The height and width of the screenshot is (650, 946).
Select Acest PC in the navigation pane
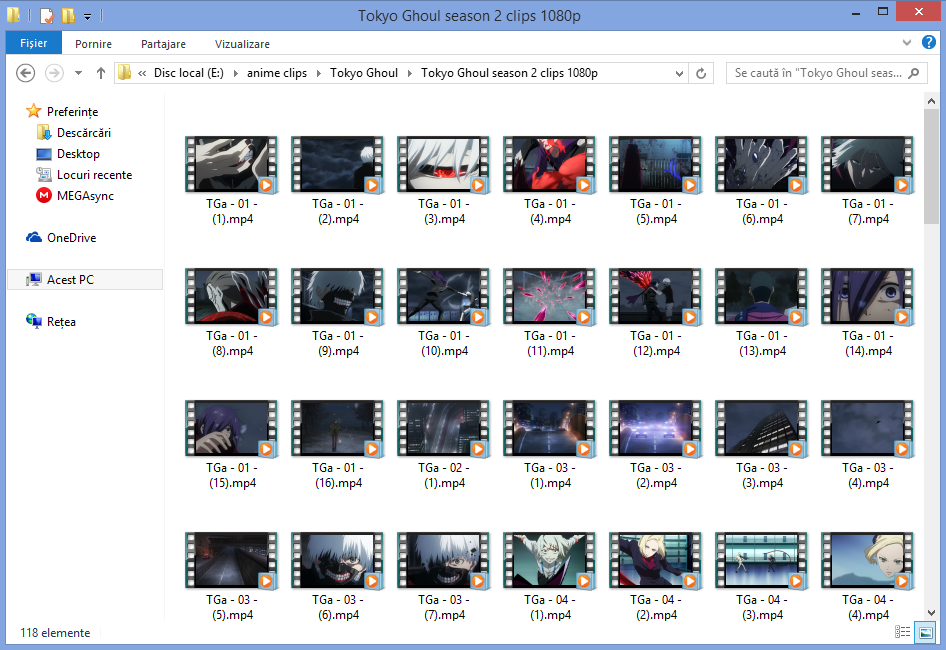[x=85, y=279]
